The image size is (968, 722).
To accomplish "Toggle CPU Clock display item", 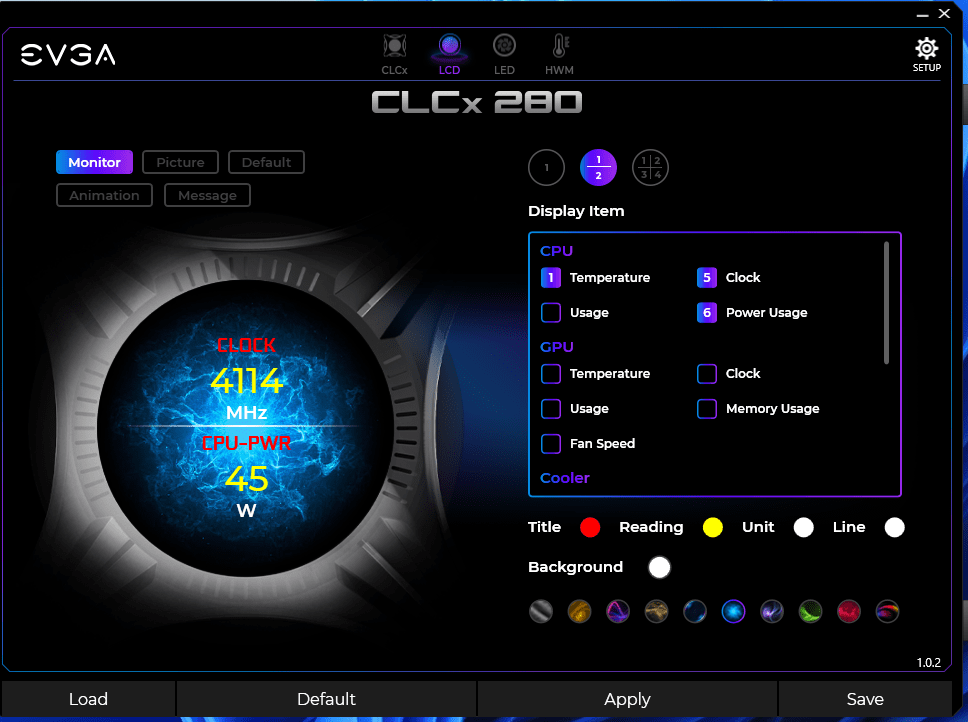I will click(707, 278).
